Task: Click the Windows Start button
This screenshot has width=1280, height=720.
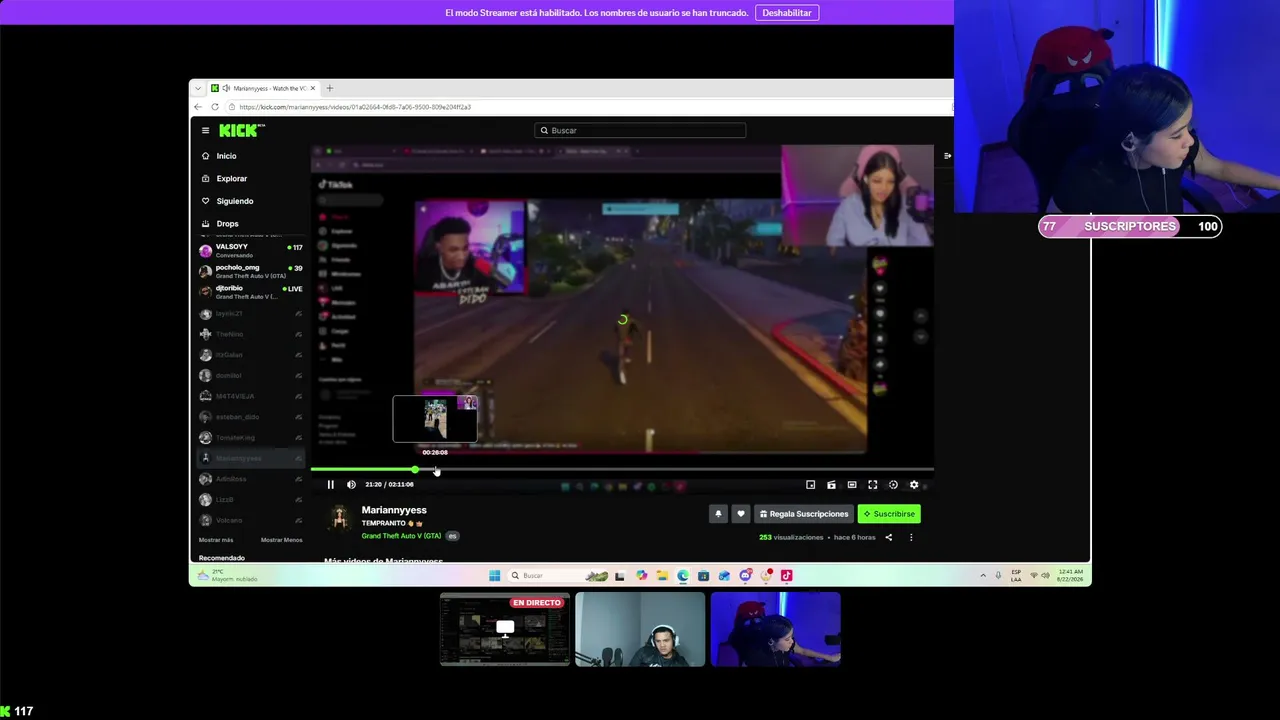Action: point(494,576)
